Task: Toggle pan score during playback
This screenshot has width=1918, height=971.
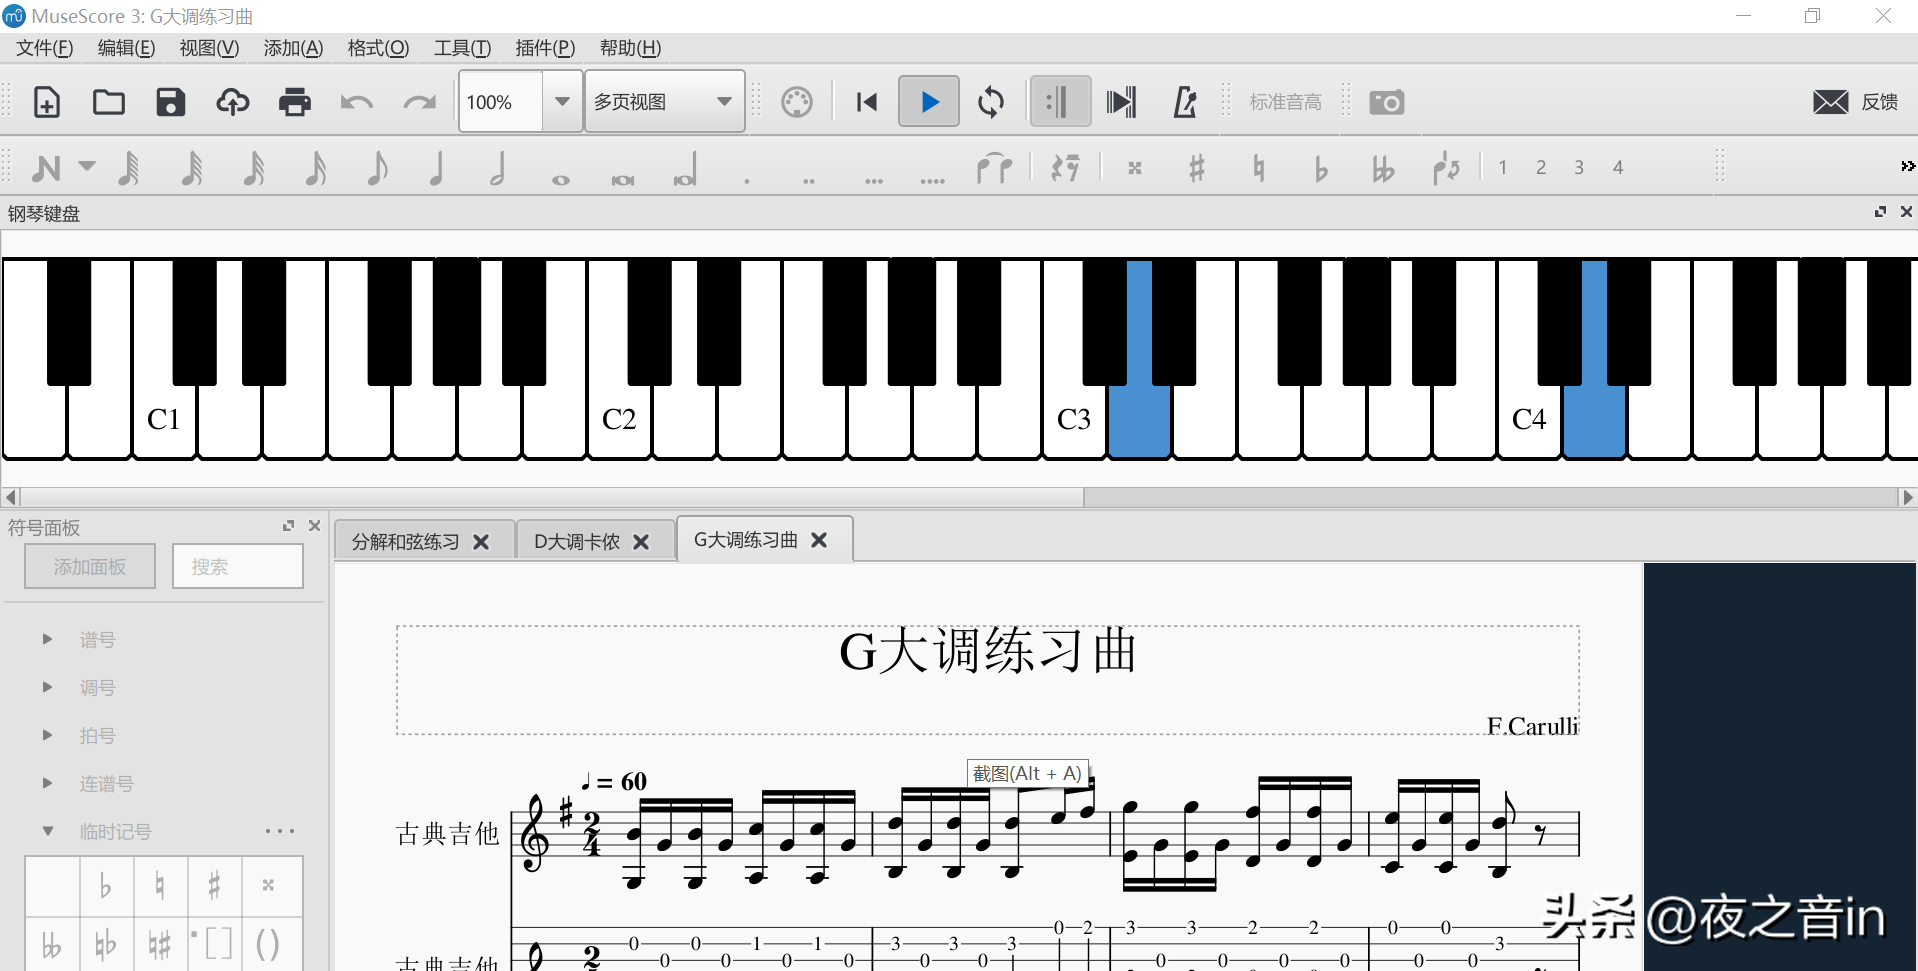Action: 1122,102
